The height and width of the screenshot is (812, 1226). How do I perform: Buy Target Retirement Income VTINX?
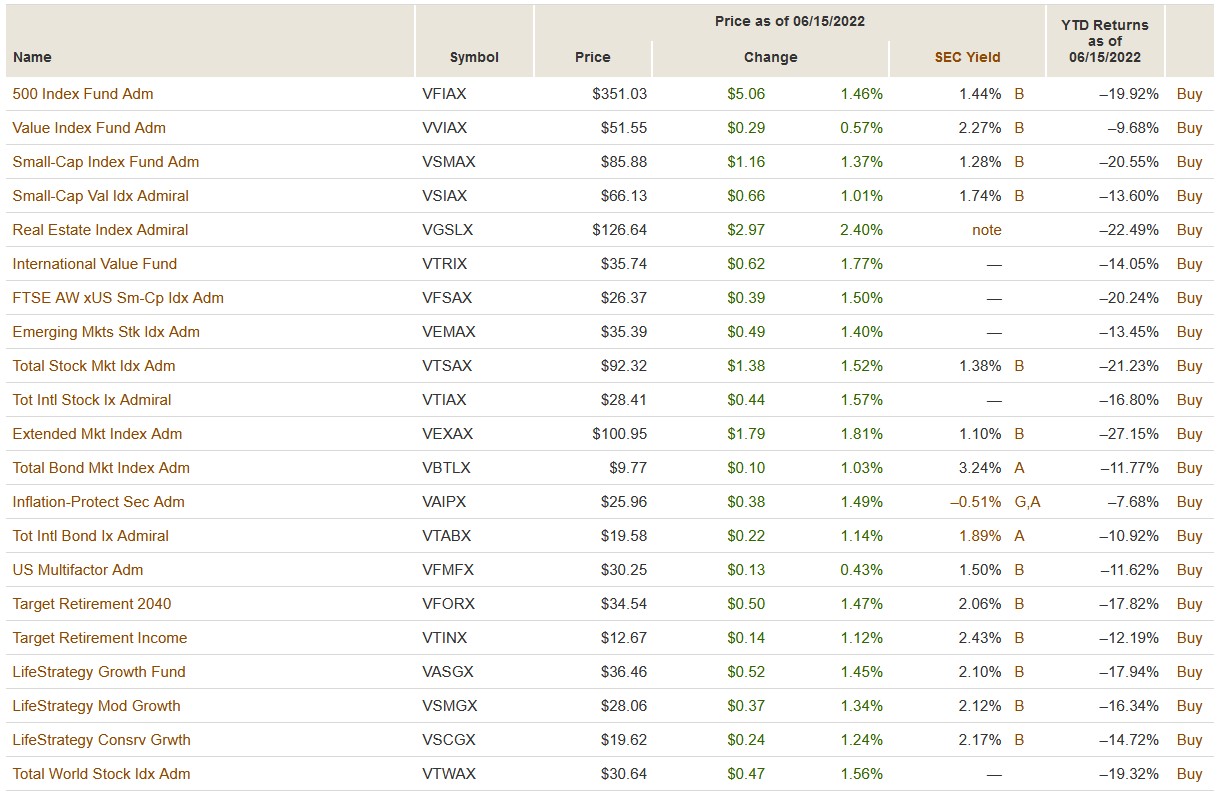1189,638
